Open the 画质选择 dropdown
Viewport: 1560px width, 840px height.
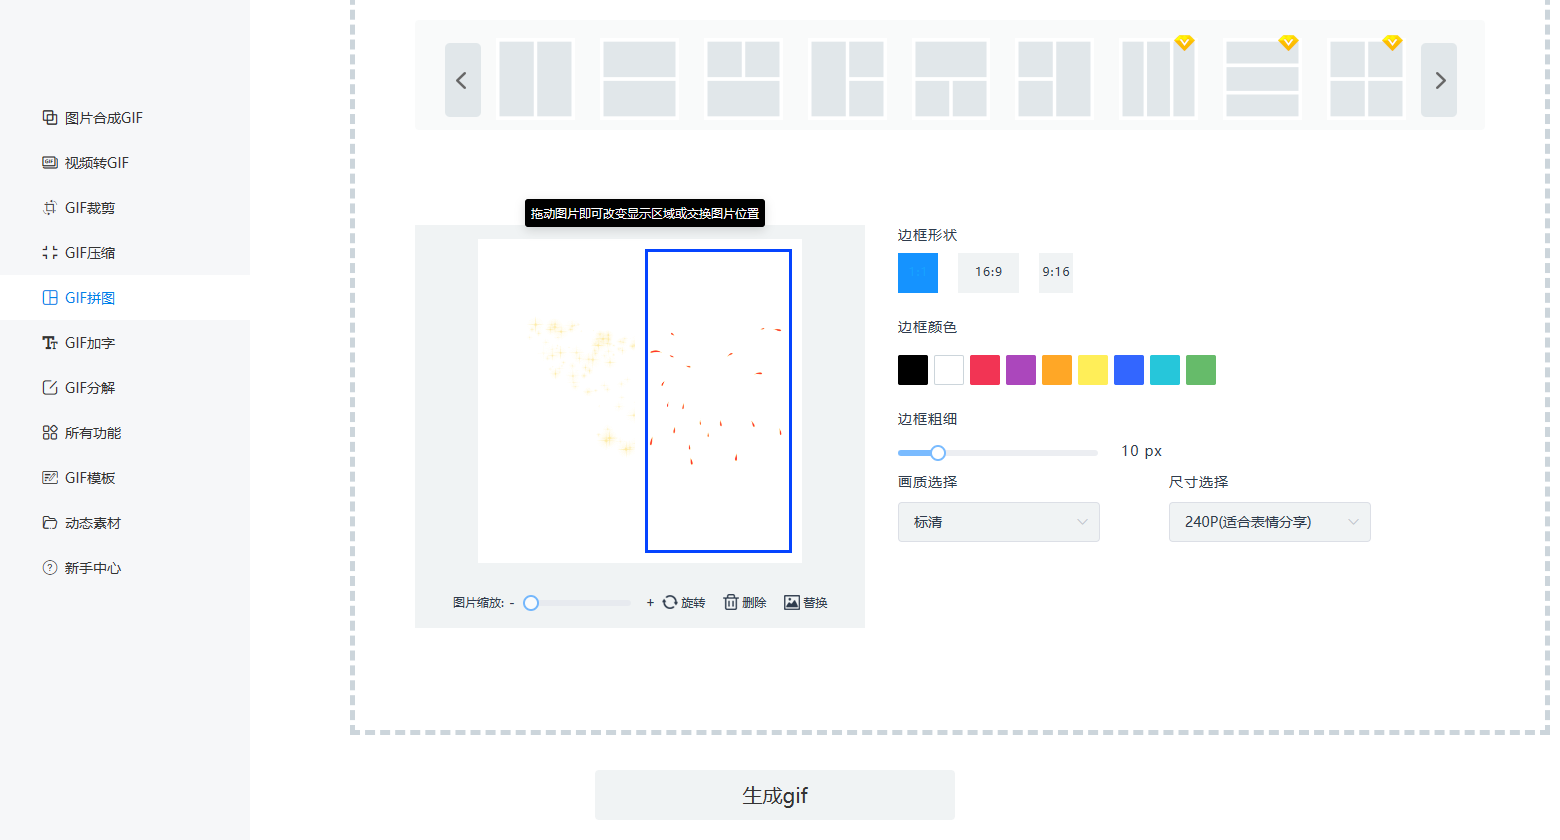999,522
